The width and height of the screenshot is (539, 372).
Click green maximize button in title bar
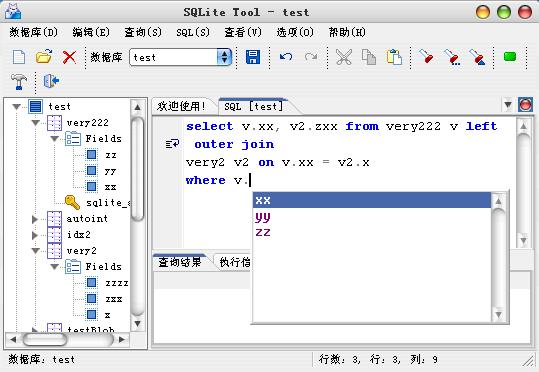point(504,12)
